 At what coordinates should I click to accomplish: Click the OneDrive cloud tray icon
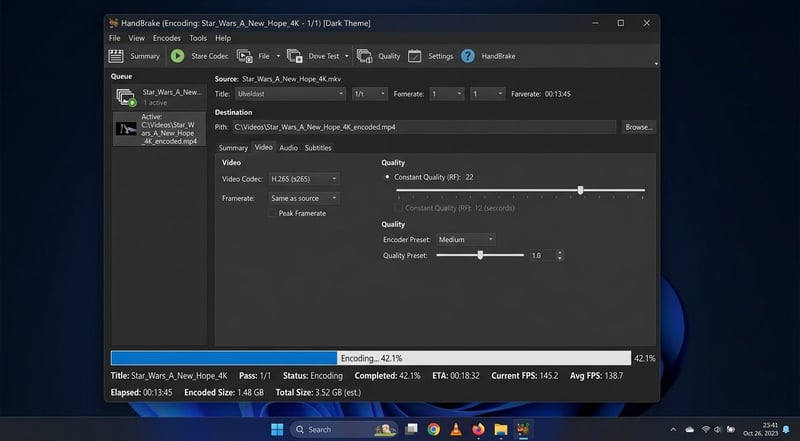690,430
